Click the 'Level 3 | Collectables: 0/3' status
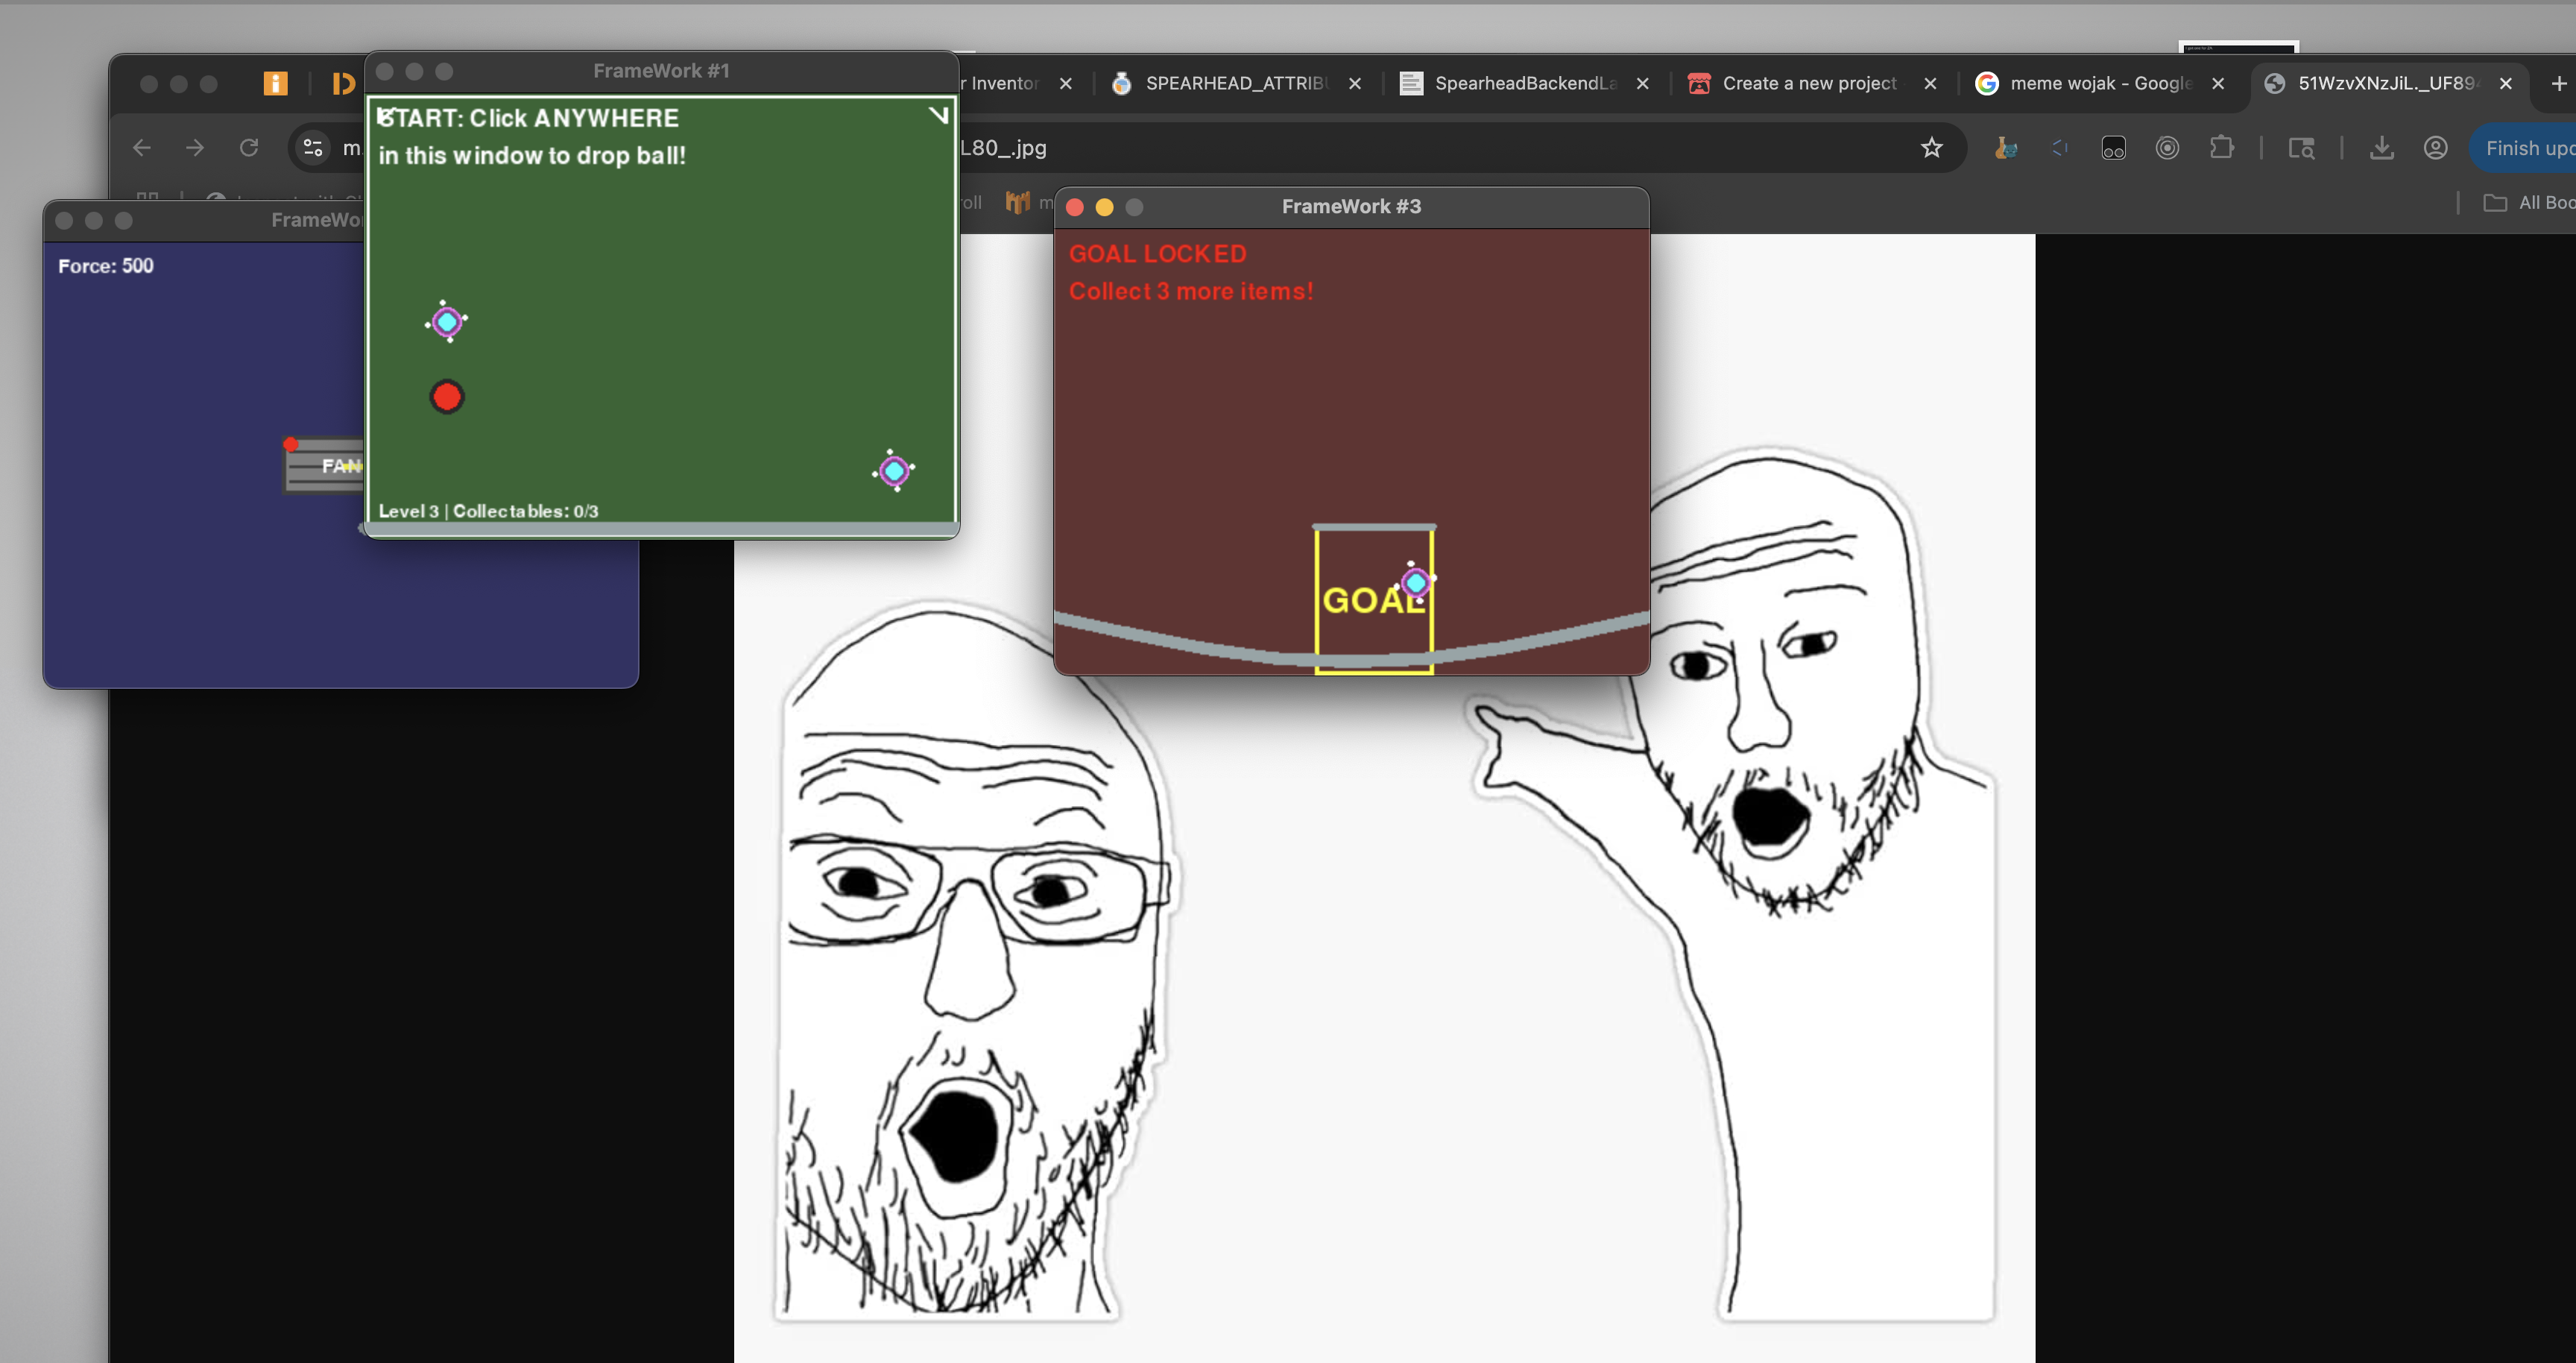The image size is (2576, 1363). coord(488,510)
